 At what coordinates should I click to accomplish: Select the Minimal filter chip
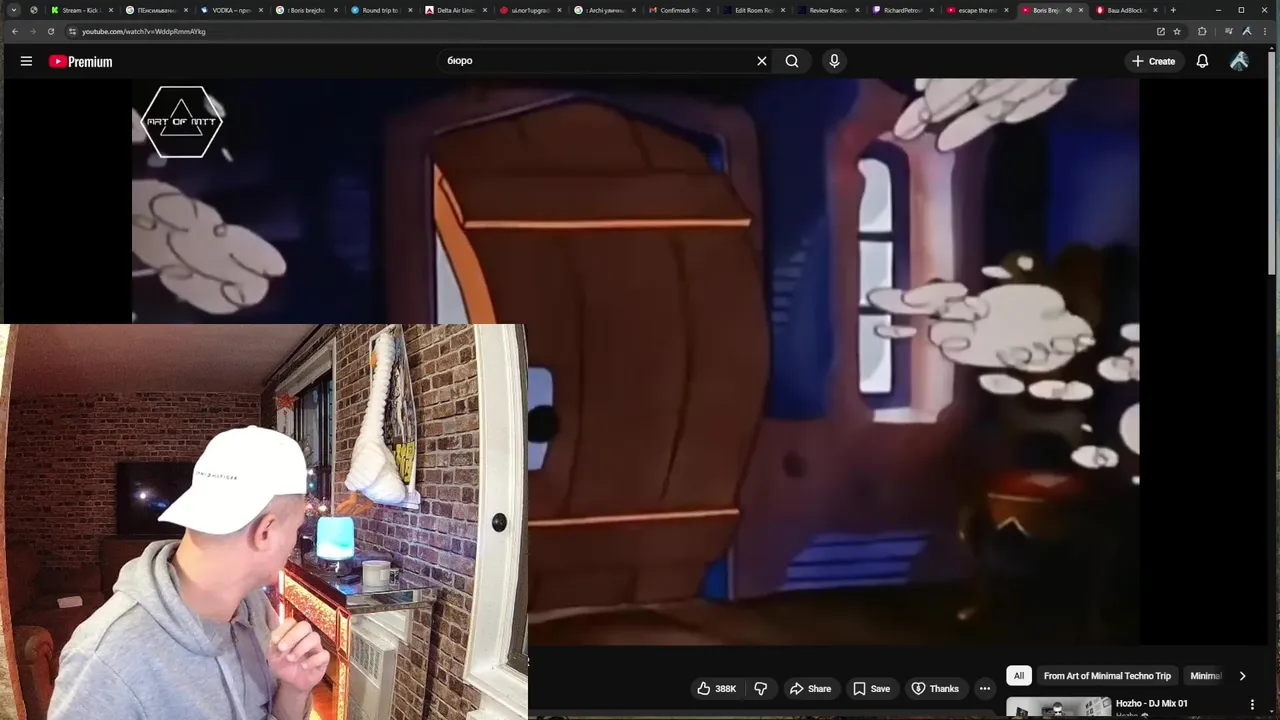tap(1205, 676)
